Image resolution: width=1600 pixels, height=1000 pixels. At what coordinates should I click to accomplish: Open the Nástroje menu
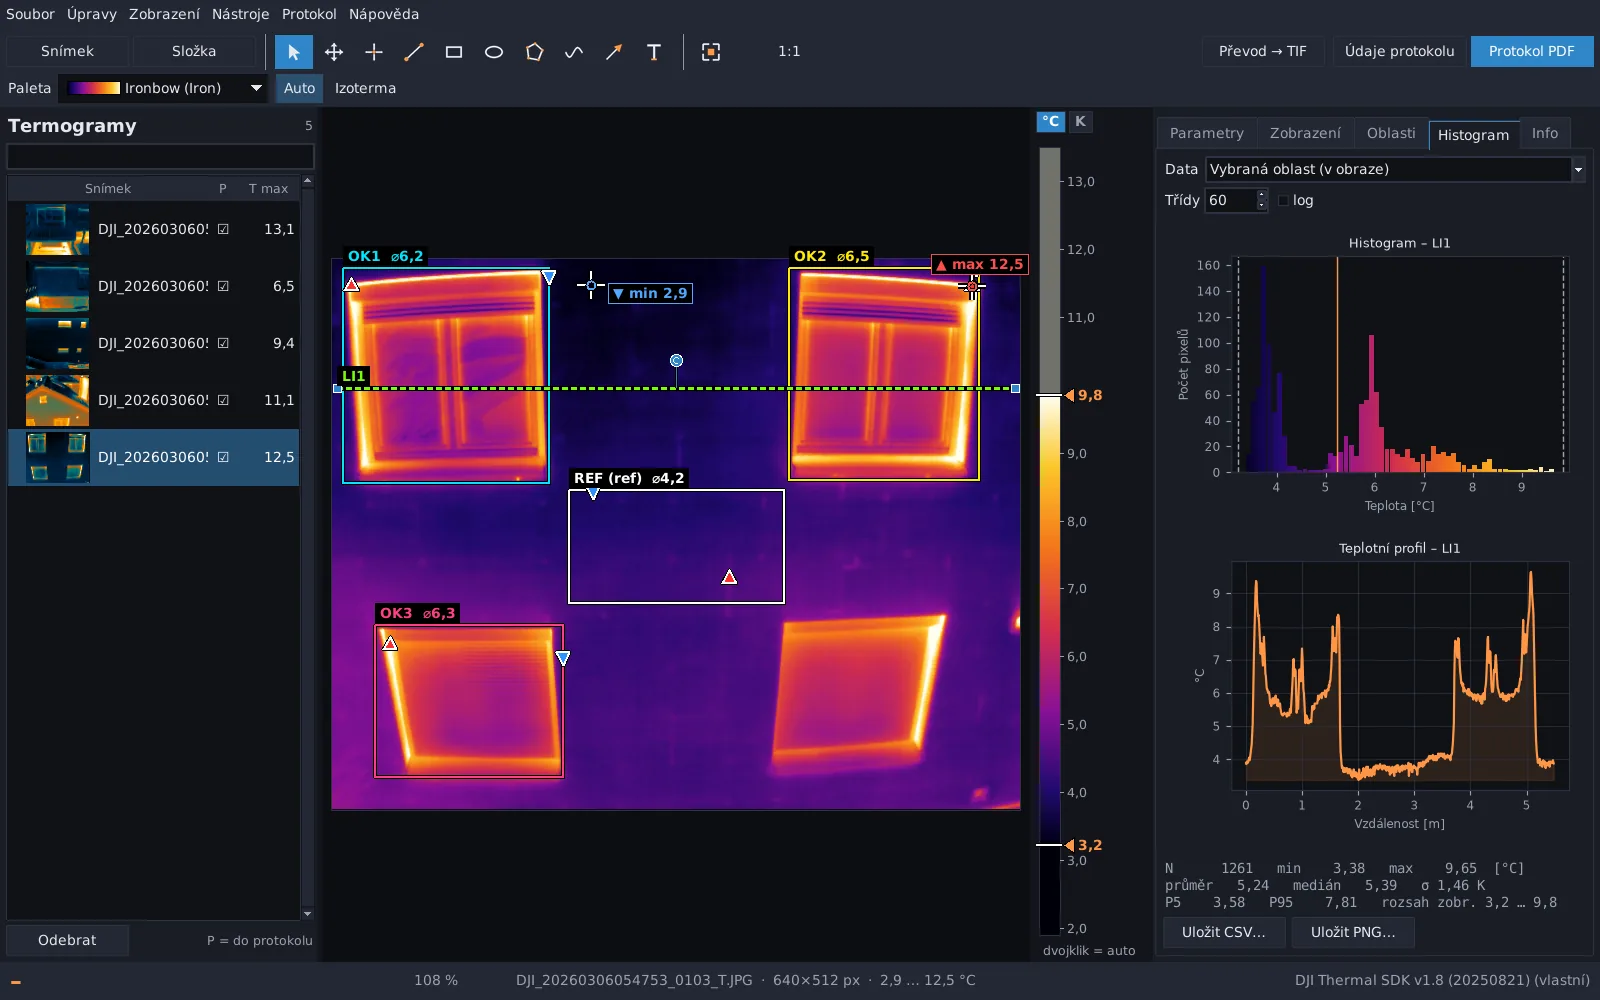(240, 14)
